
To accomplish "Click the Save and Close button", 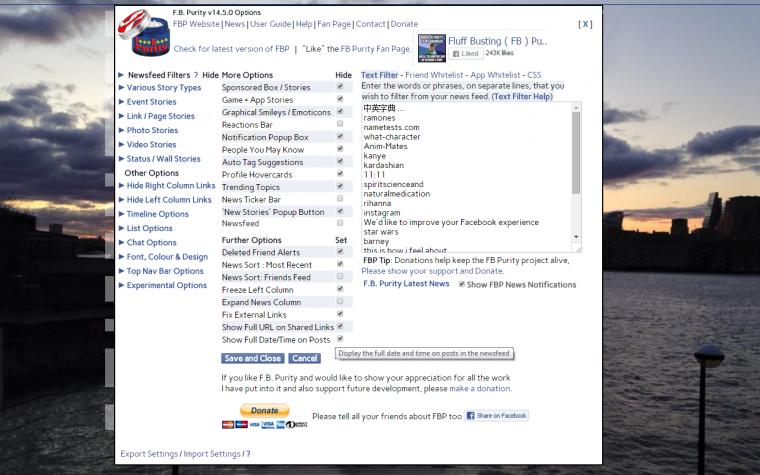I will click(253, 358).
